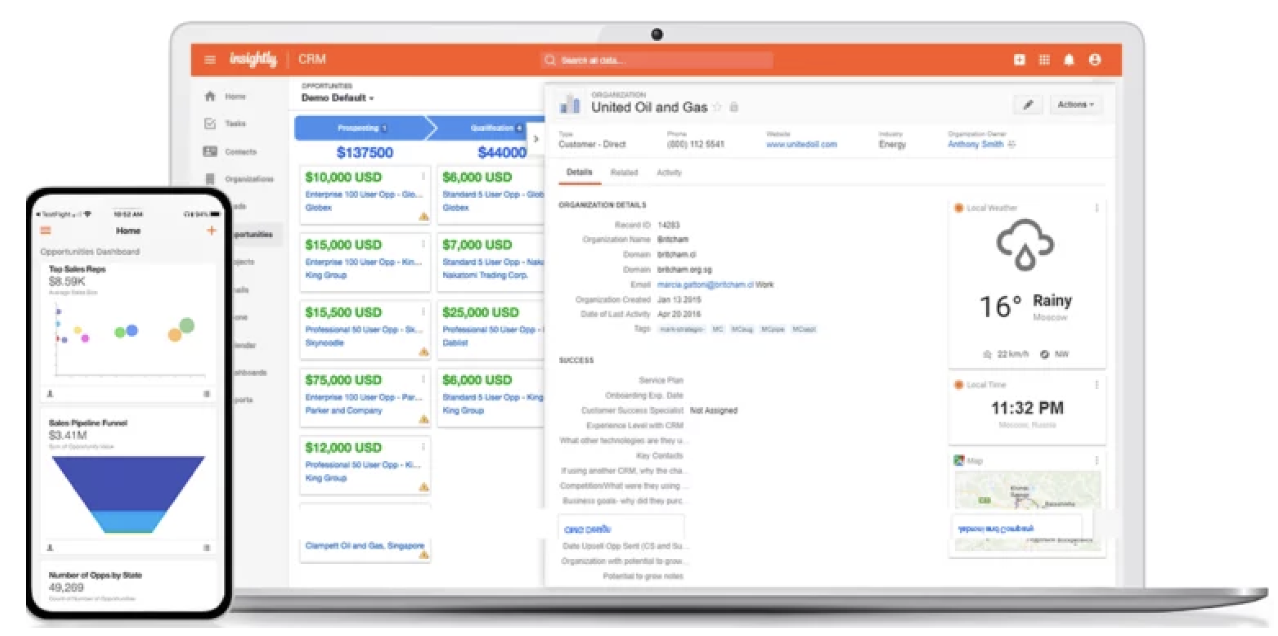
Task: Open Organizations in the sidebar menu
Action: [249, 179]
